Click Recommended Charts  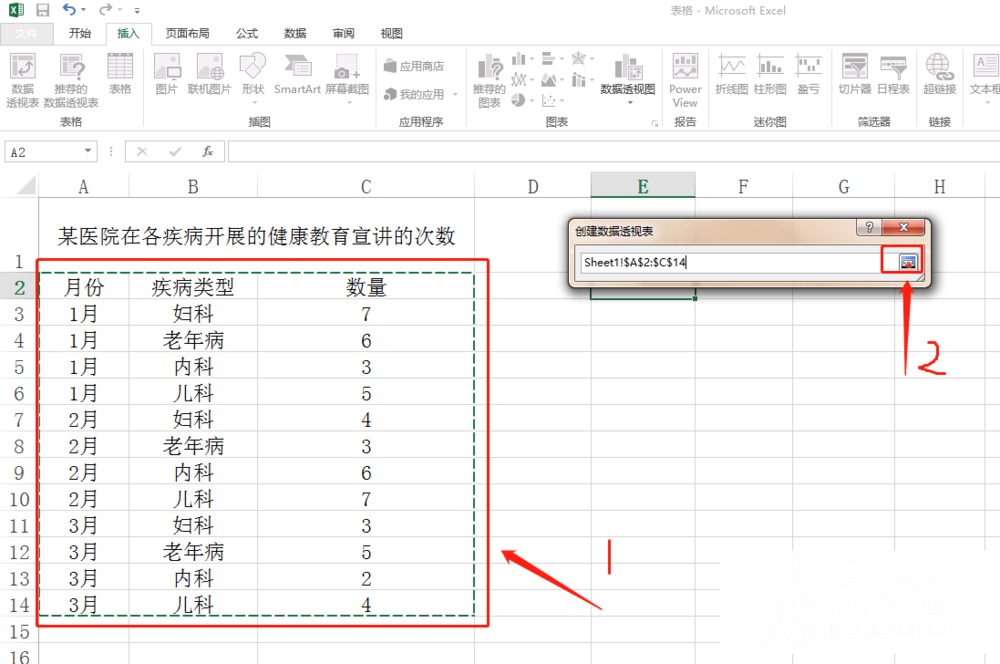click(490, 81)
